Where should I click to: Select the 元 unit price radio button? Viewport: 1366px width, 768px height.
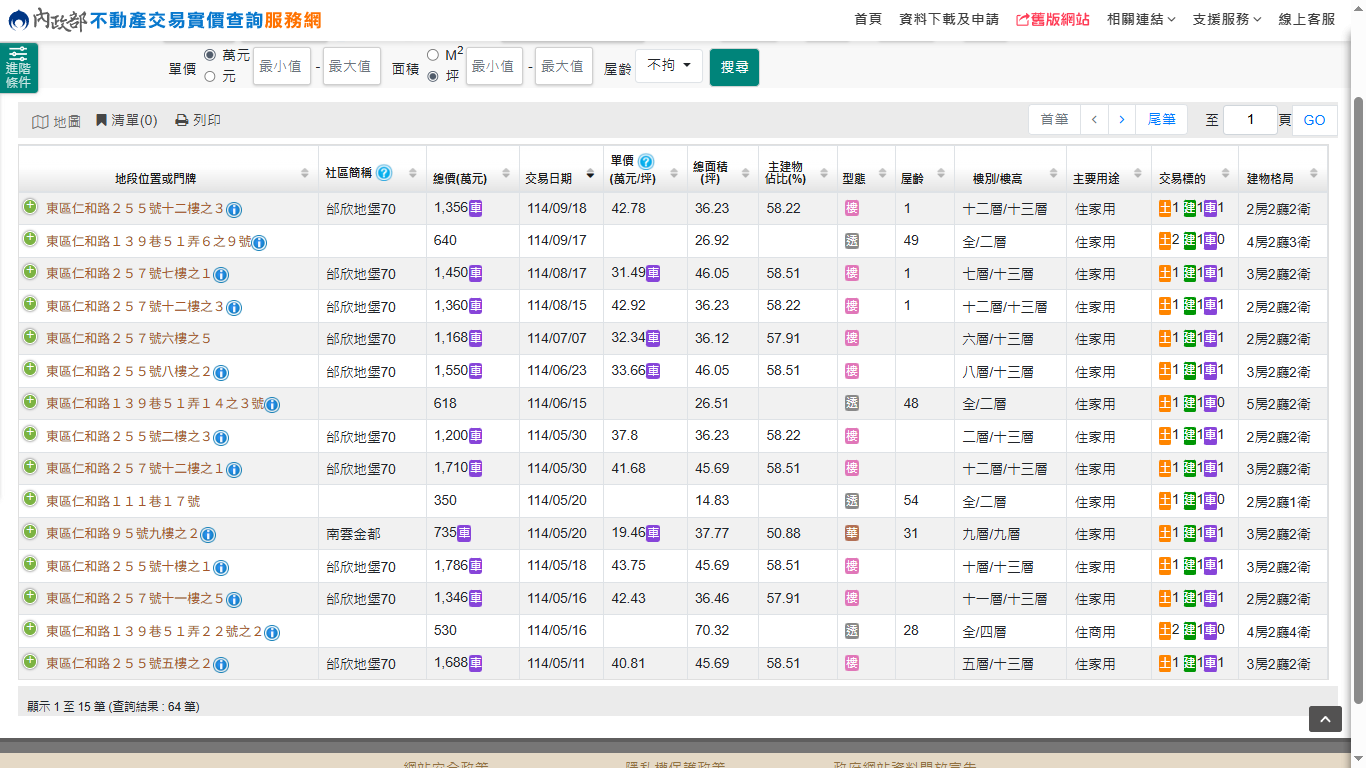tap(210, 76)
